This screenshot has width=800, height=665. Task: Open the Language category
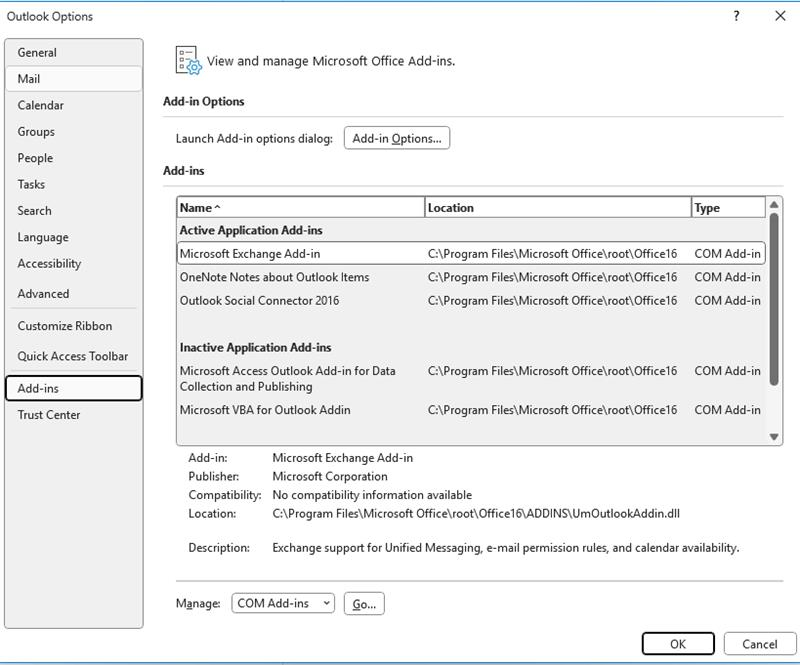click(x=73, y=237)
